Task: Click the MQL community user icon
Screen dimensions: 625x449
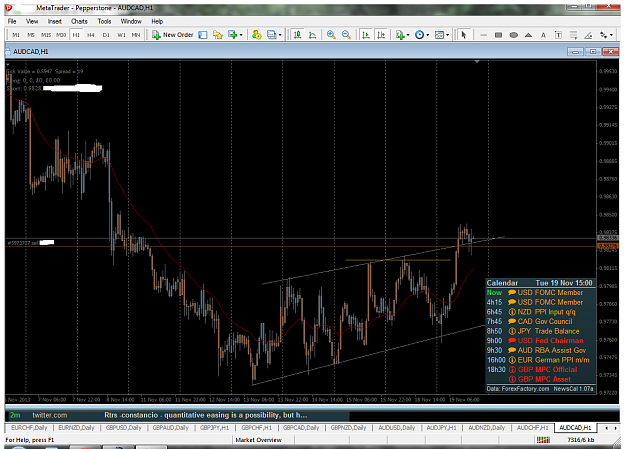Action: click(257, 35)
